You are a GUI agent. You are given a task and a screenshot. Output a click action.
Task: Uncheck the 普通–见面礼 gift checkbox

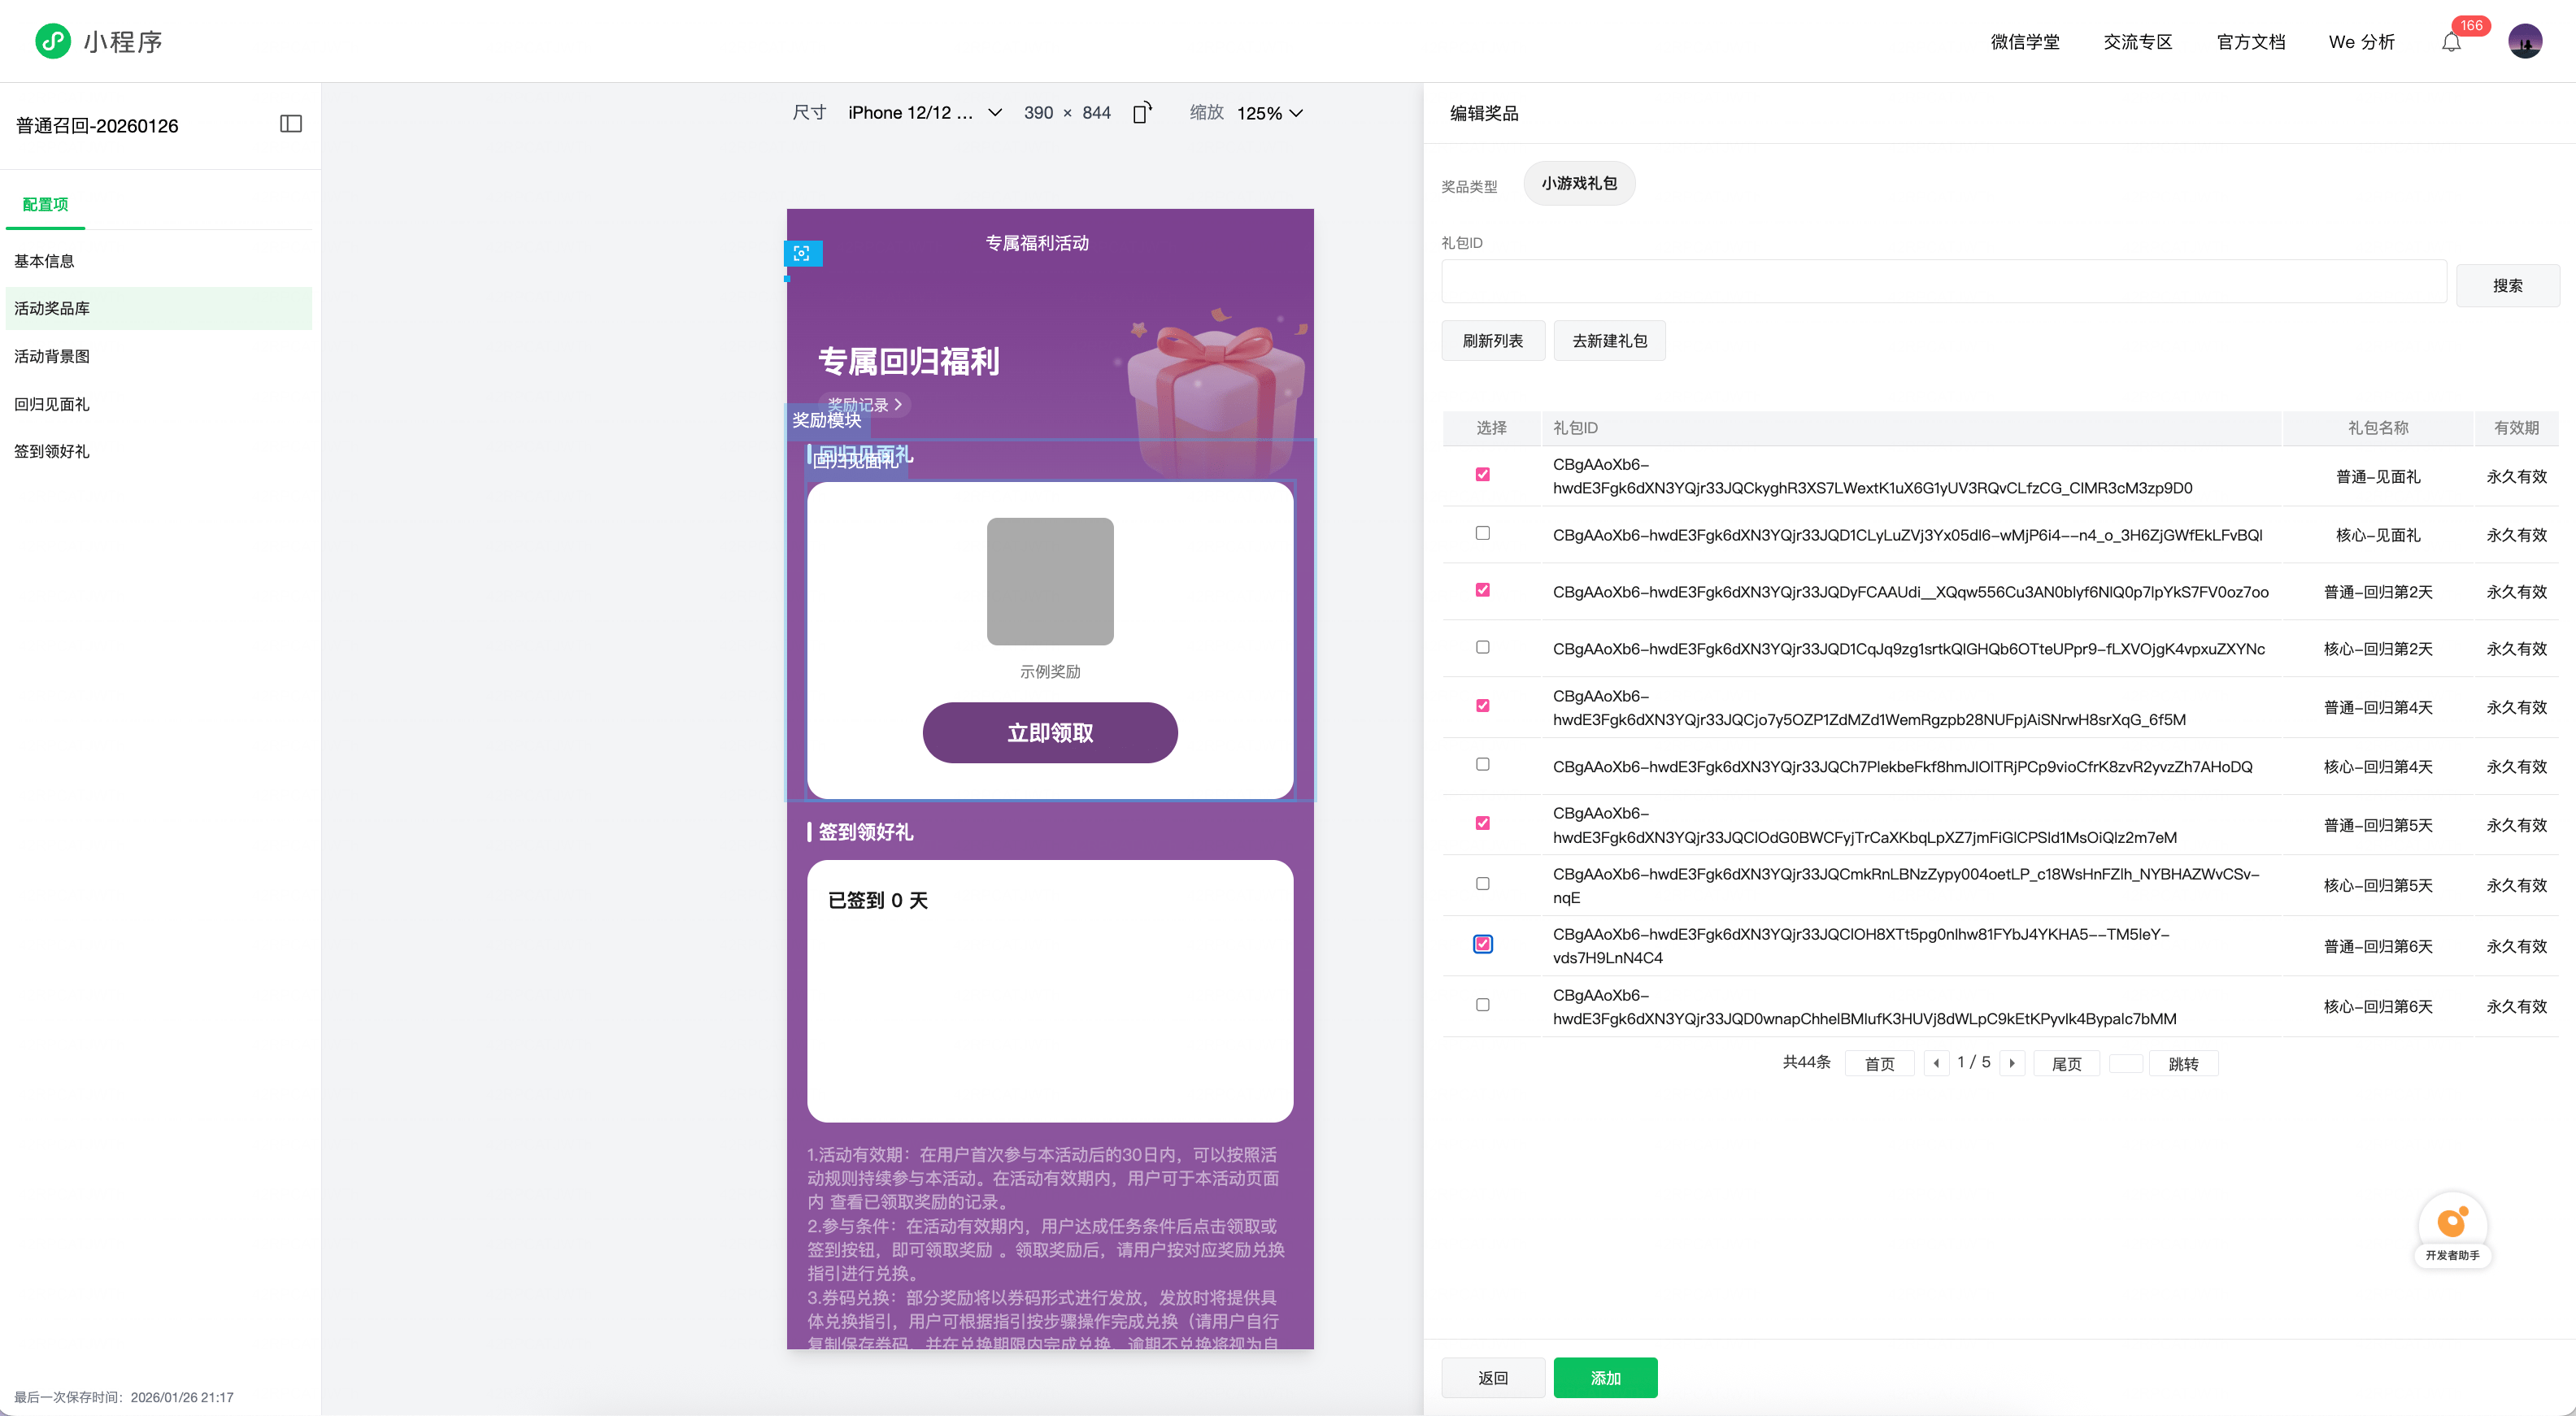coord(1483,475)
